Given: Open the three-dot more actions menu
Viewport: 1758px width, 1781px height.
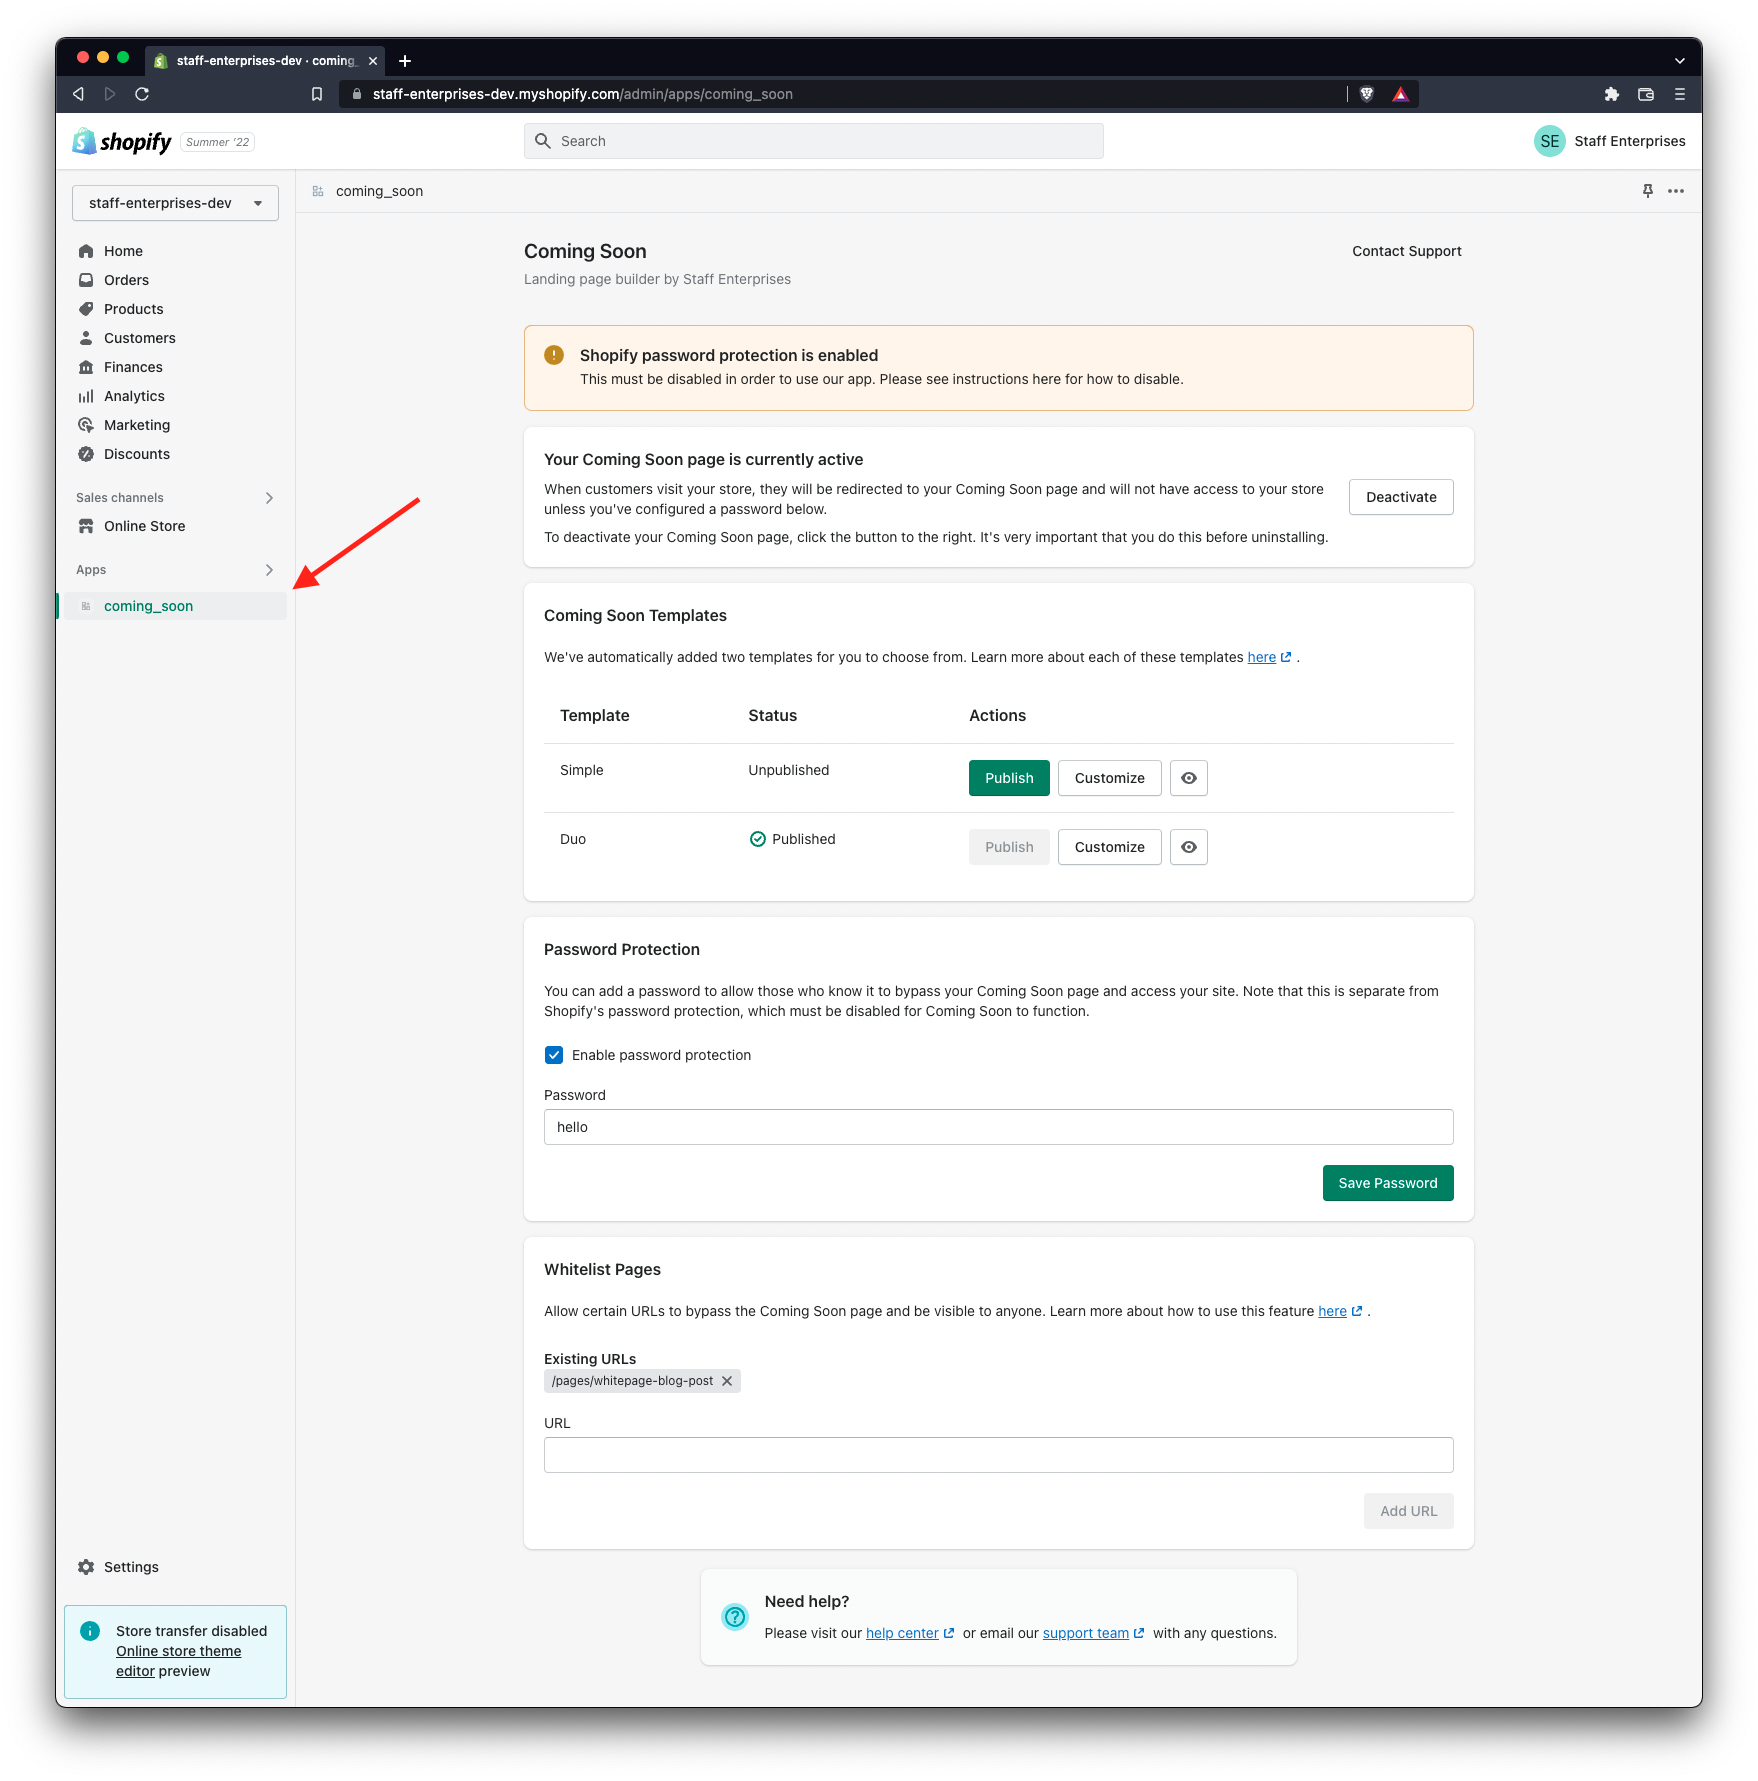Looking at the screenshot, I should [x=1676, y=191].
